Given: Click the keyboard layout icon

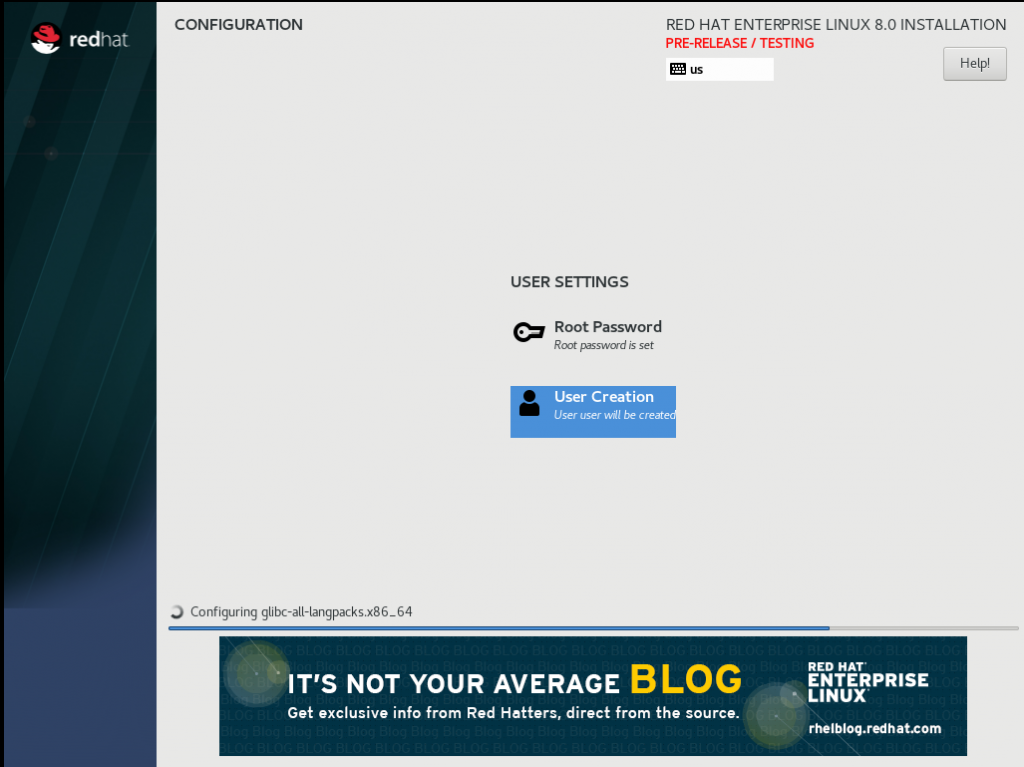Looking at the screenshot, I should tap(678, 69).
